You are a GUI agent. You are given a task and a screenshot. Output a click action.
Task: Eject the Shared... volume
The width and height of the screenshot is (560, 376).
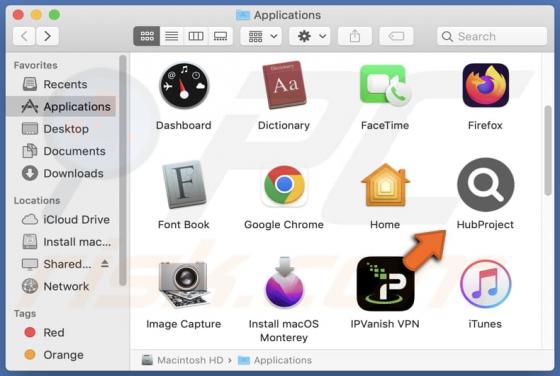click(x=105, y=264)
